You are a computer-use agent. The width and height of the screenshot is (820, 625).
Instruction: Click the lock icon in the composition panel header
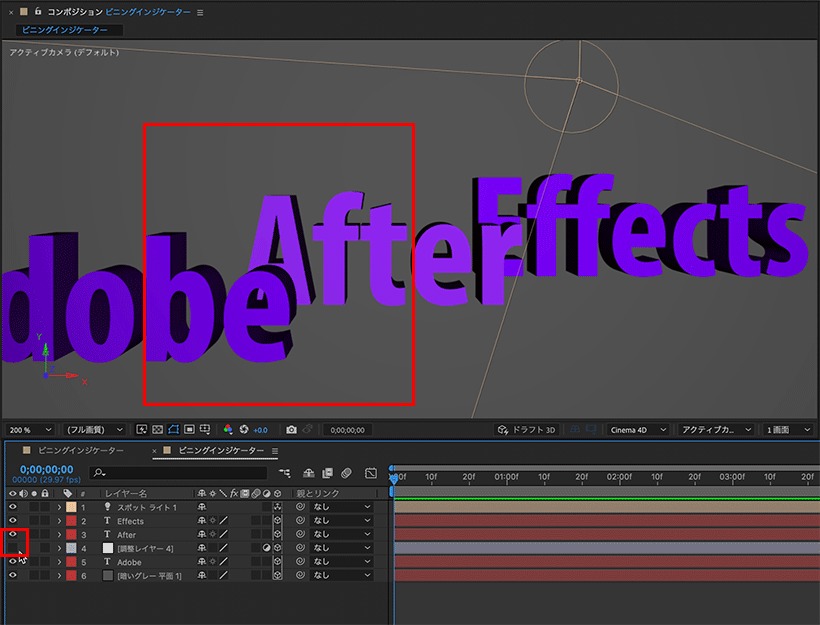(38, 11)
